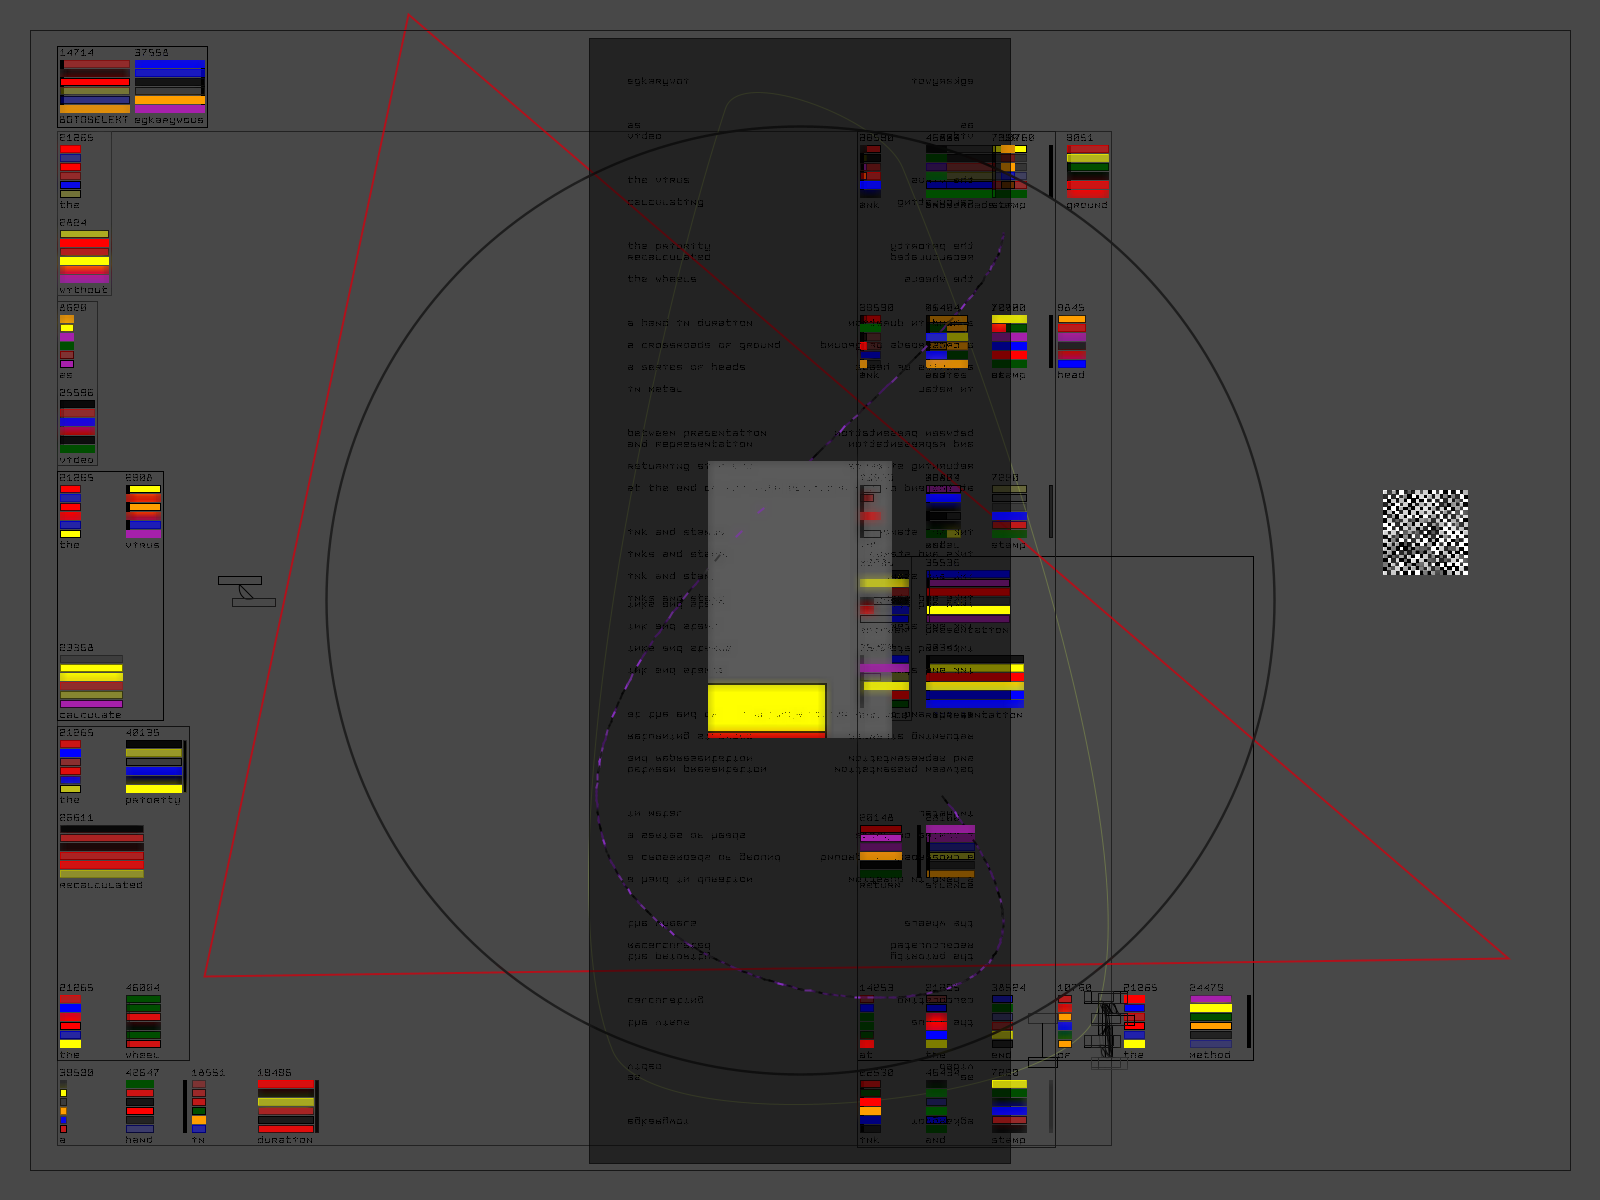Click the large yellow rectangle in center

pyautogui.click(x=767, y=706)
